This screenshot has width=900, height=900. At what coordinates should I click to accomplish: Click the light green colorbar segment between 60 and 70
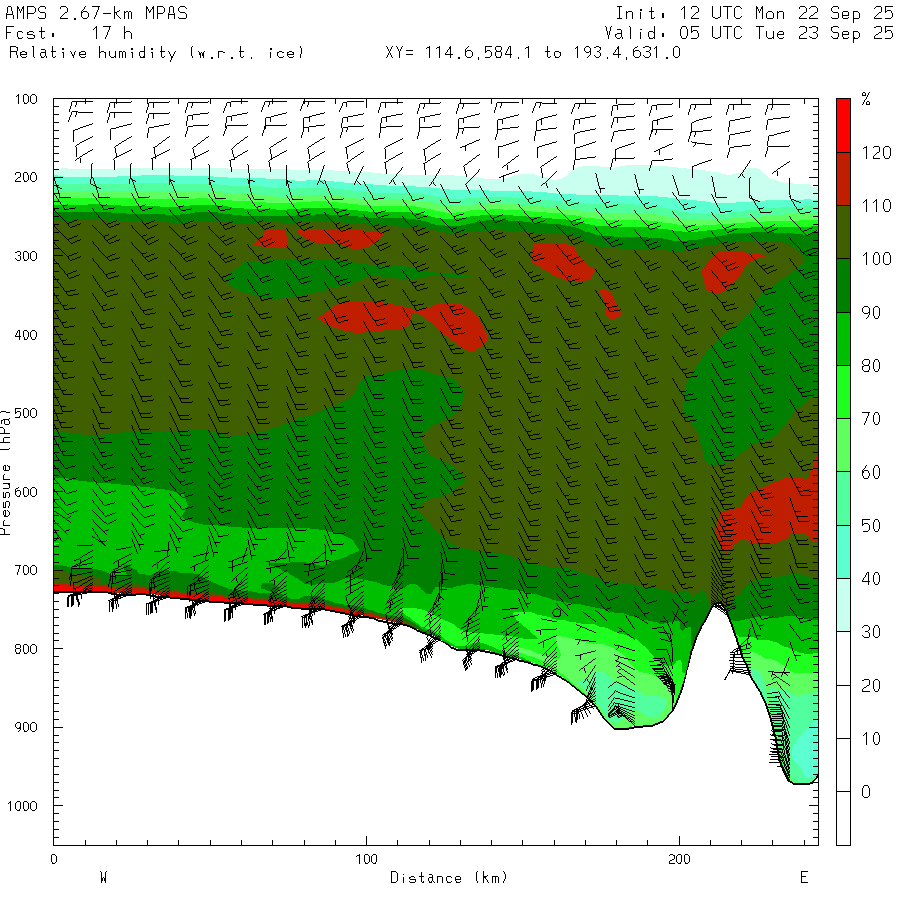coord(843,445)
